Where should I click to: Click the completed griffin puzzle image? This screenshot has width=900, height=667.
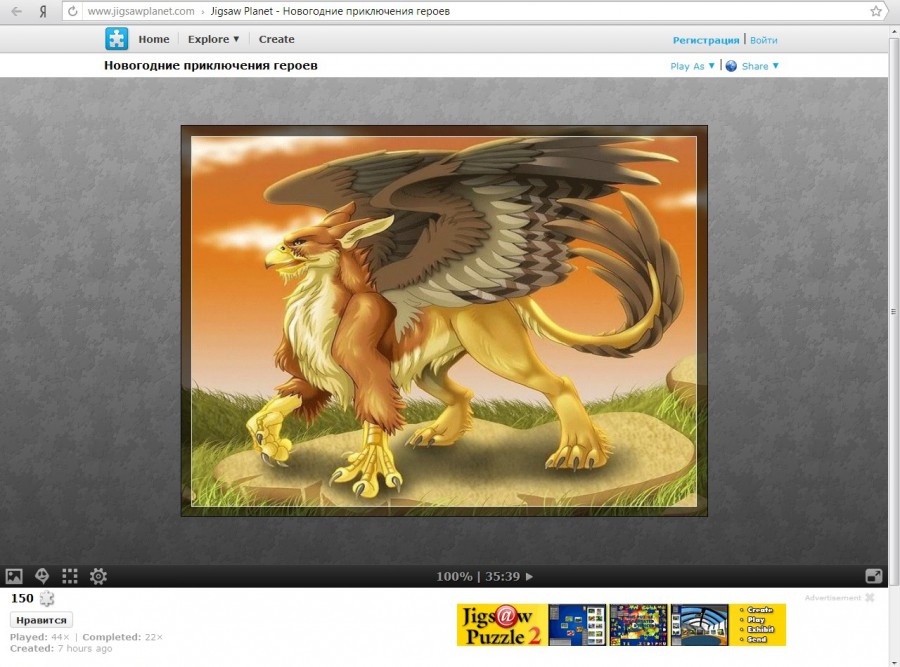click(444, 321)
